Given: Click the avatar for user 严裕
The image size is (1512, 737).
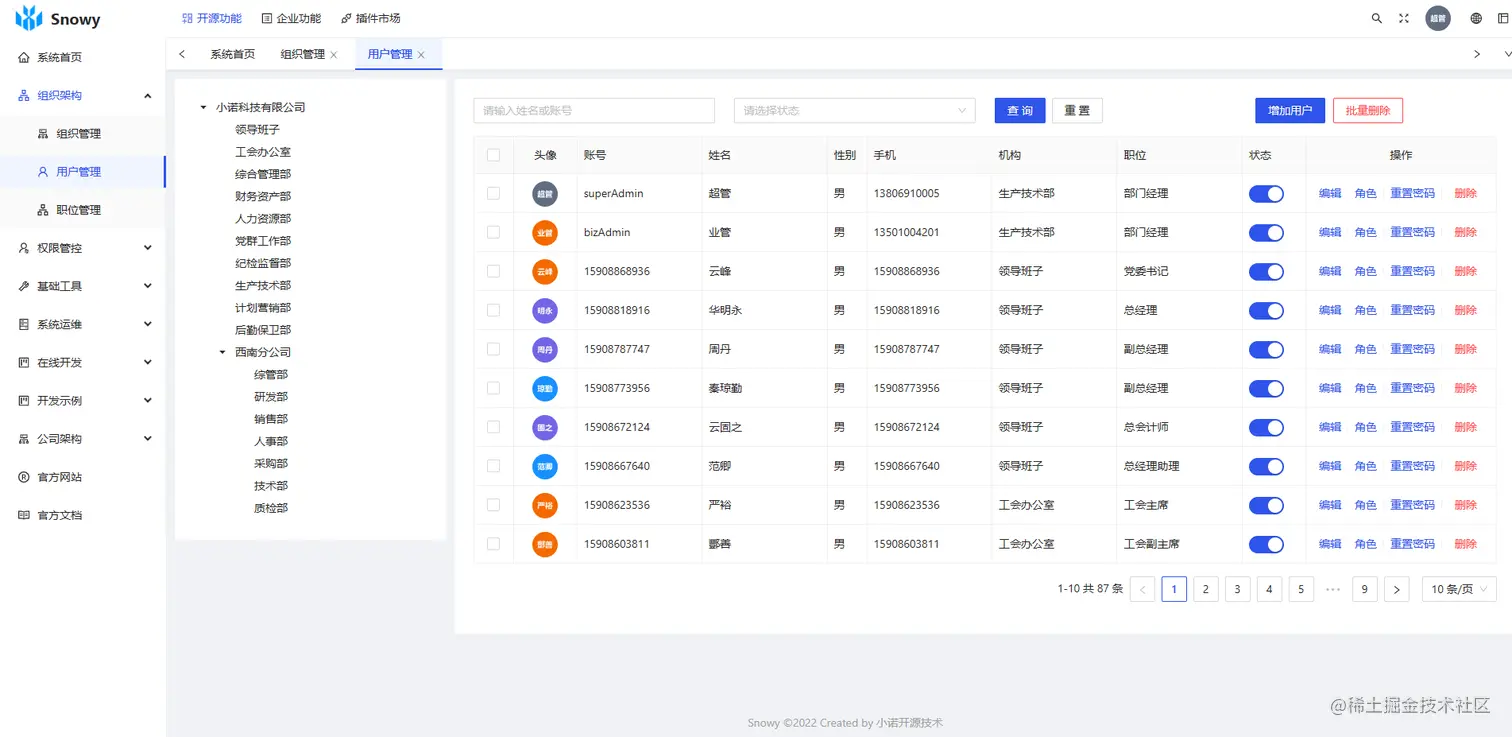Looking at the screenshot, I should pyautogui.click(x=545, y=505).
